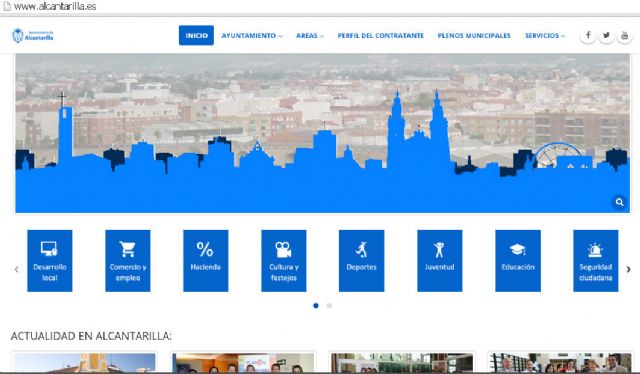Select the first carousel page dot
Viewport: 640px width, 374px height.
(316, 305)
